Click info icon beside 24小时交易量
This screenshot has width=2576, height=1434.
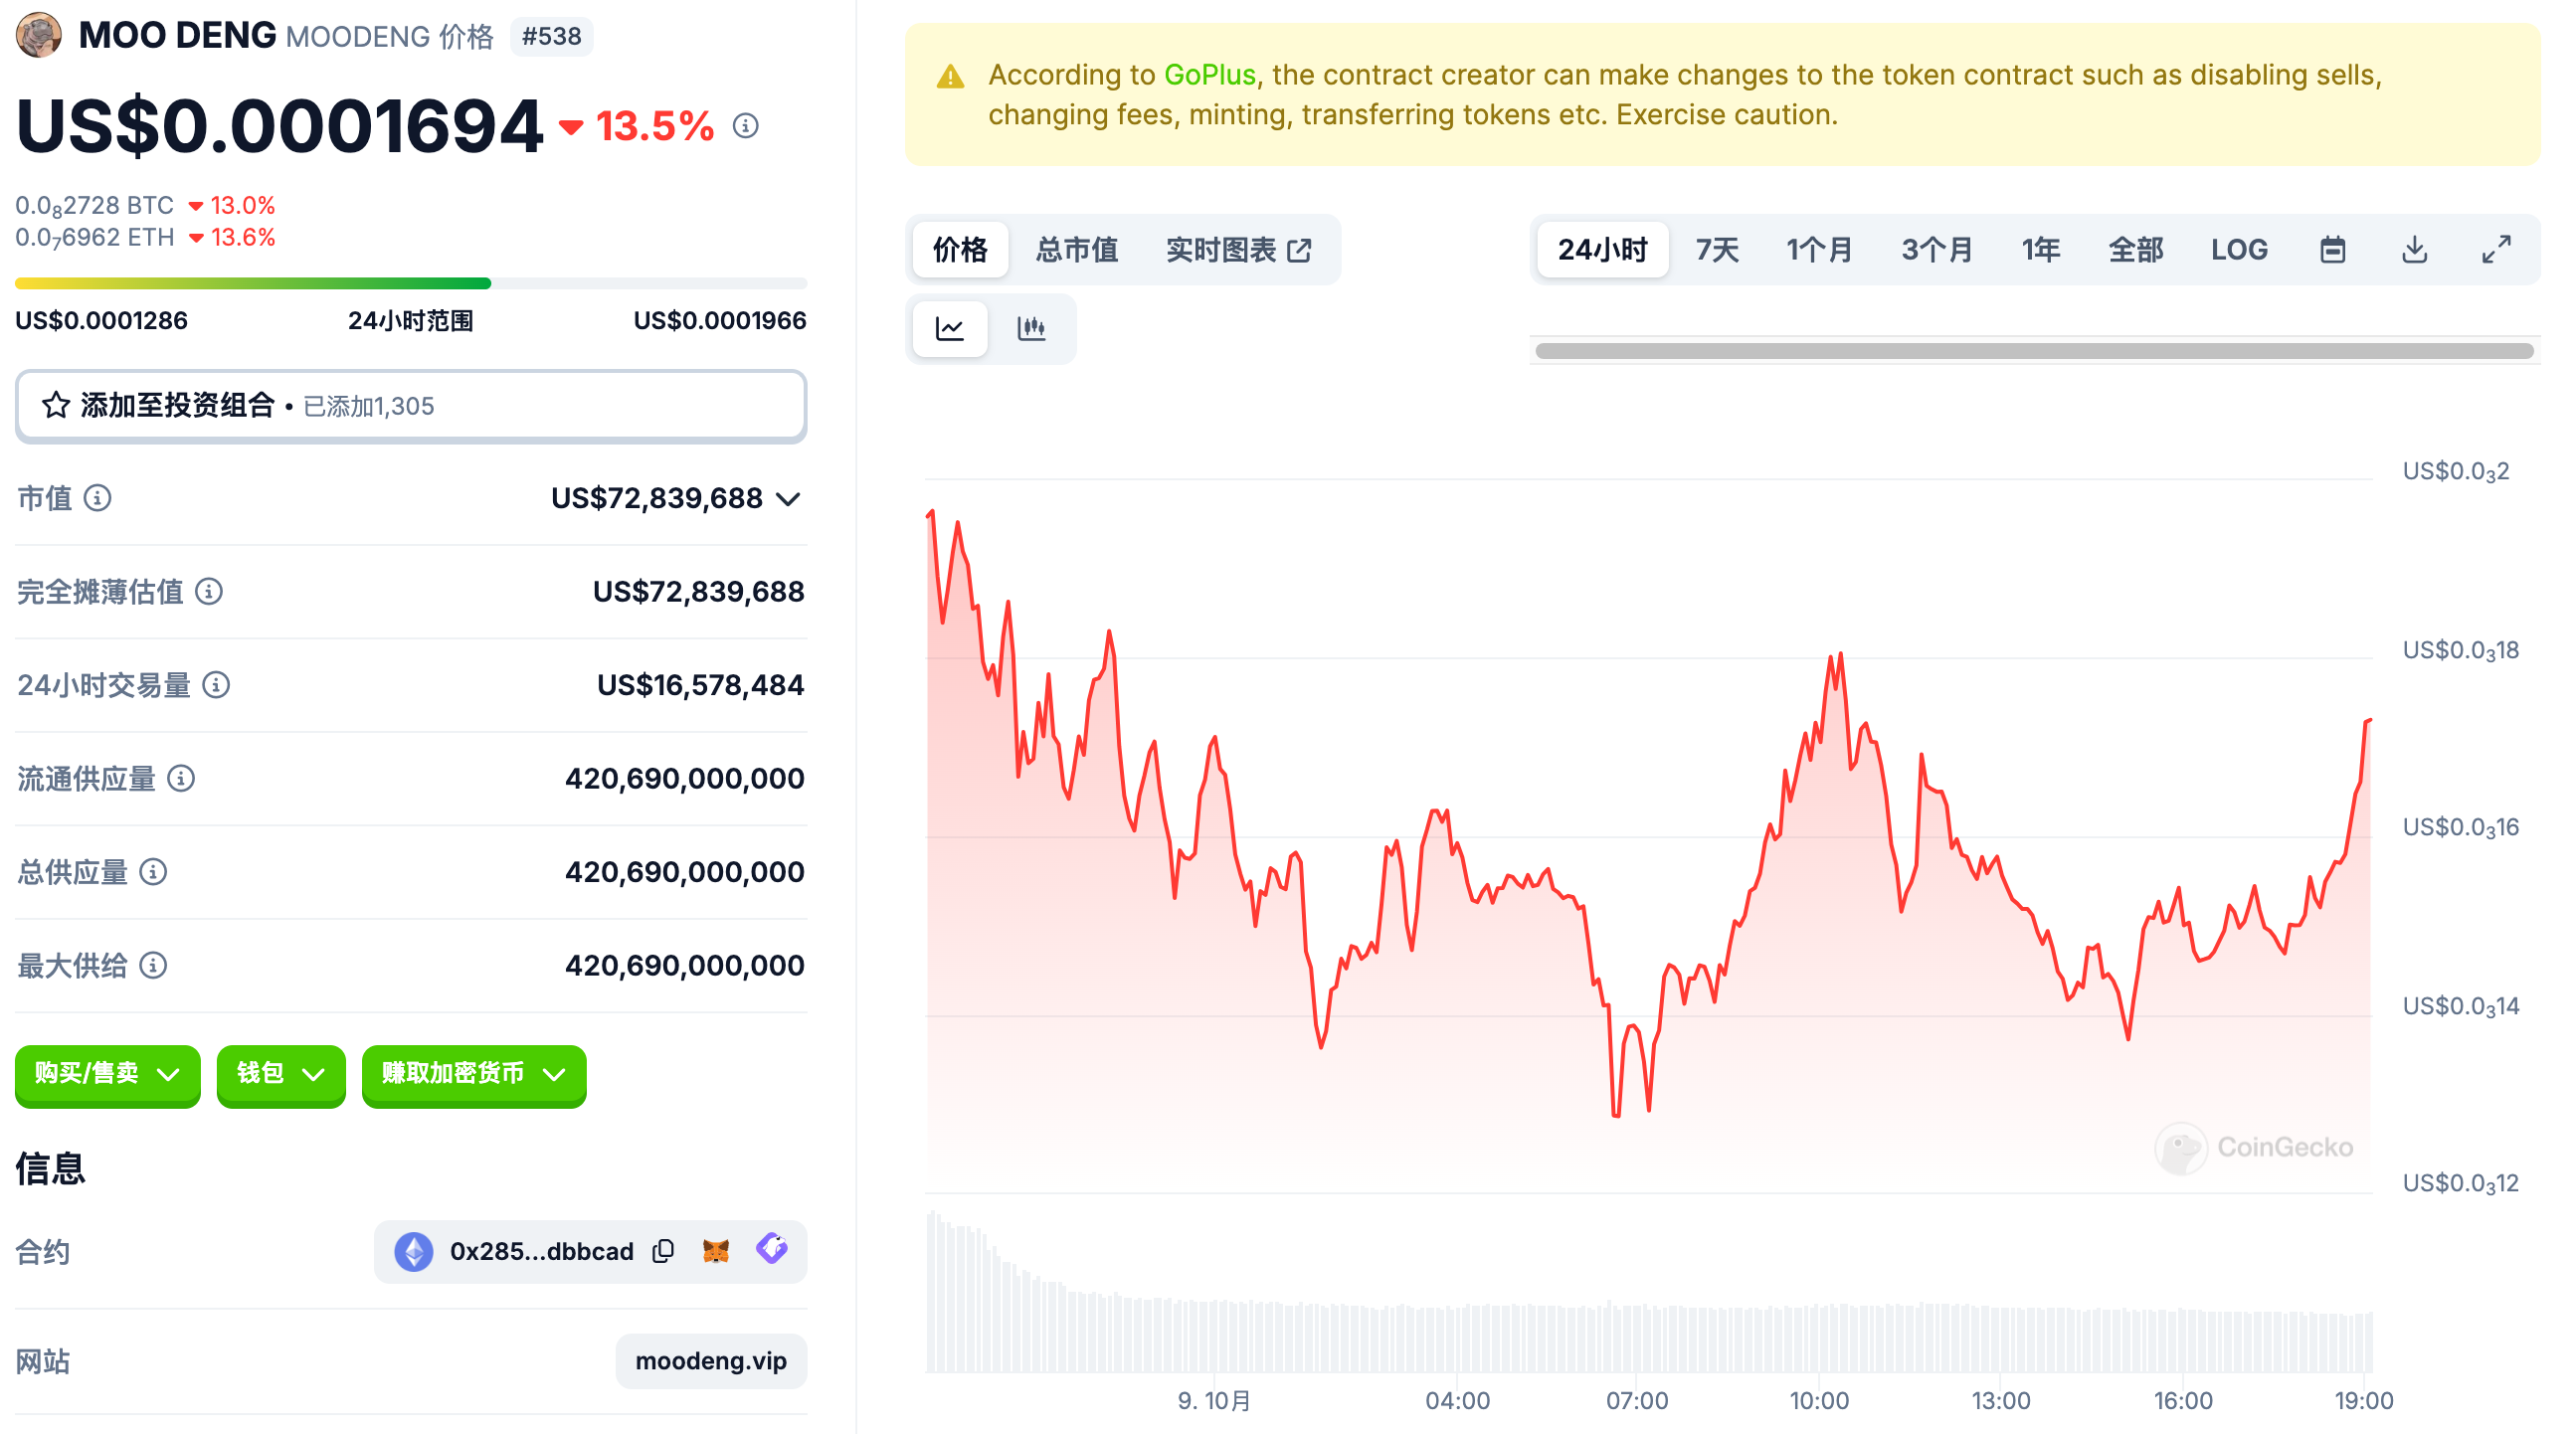click(x=216, y=685)
